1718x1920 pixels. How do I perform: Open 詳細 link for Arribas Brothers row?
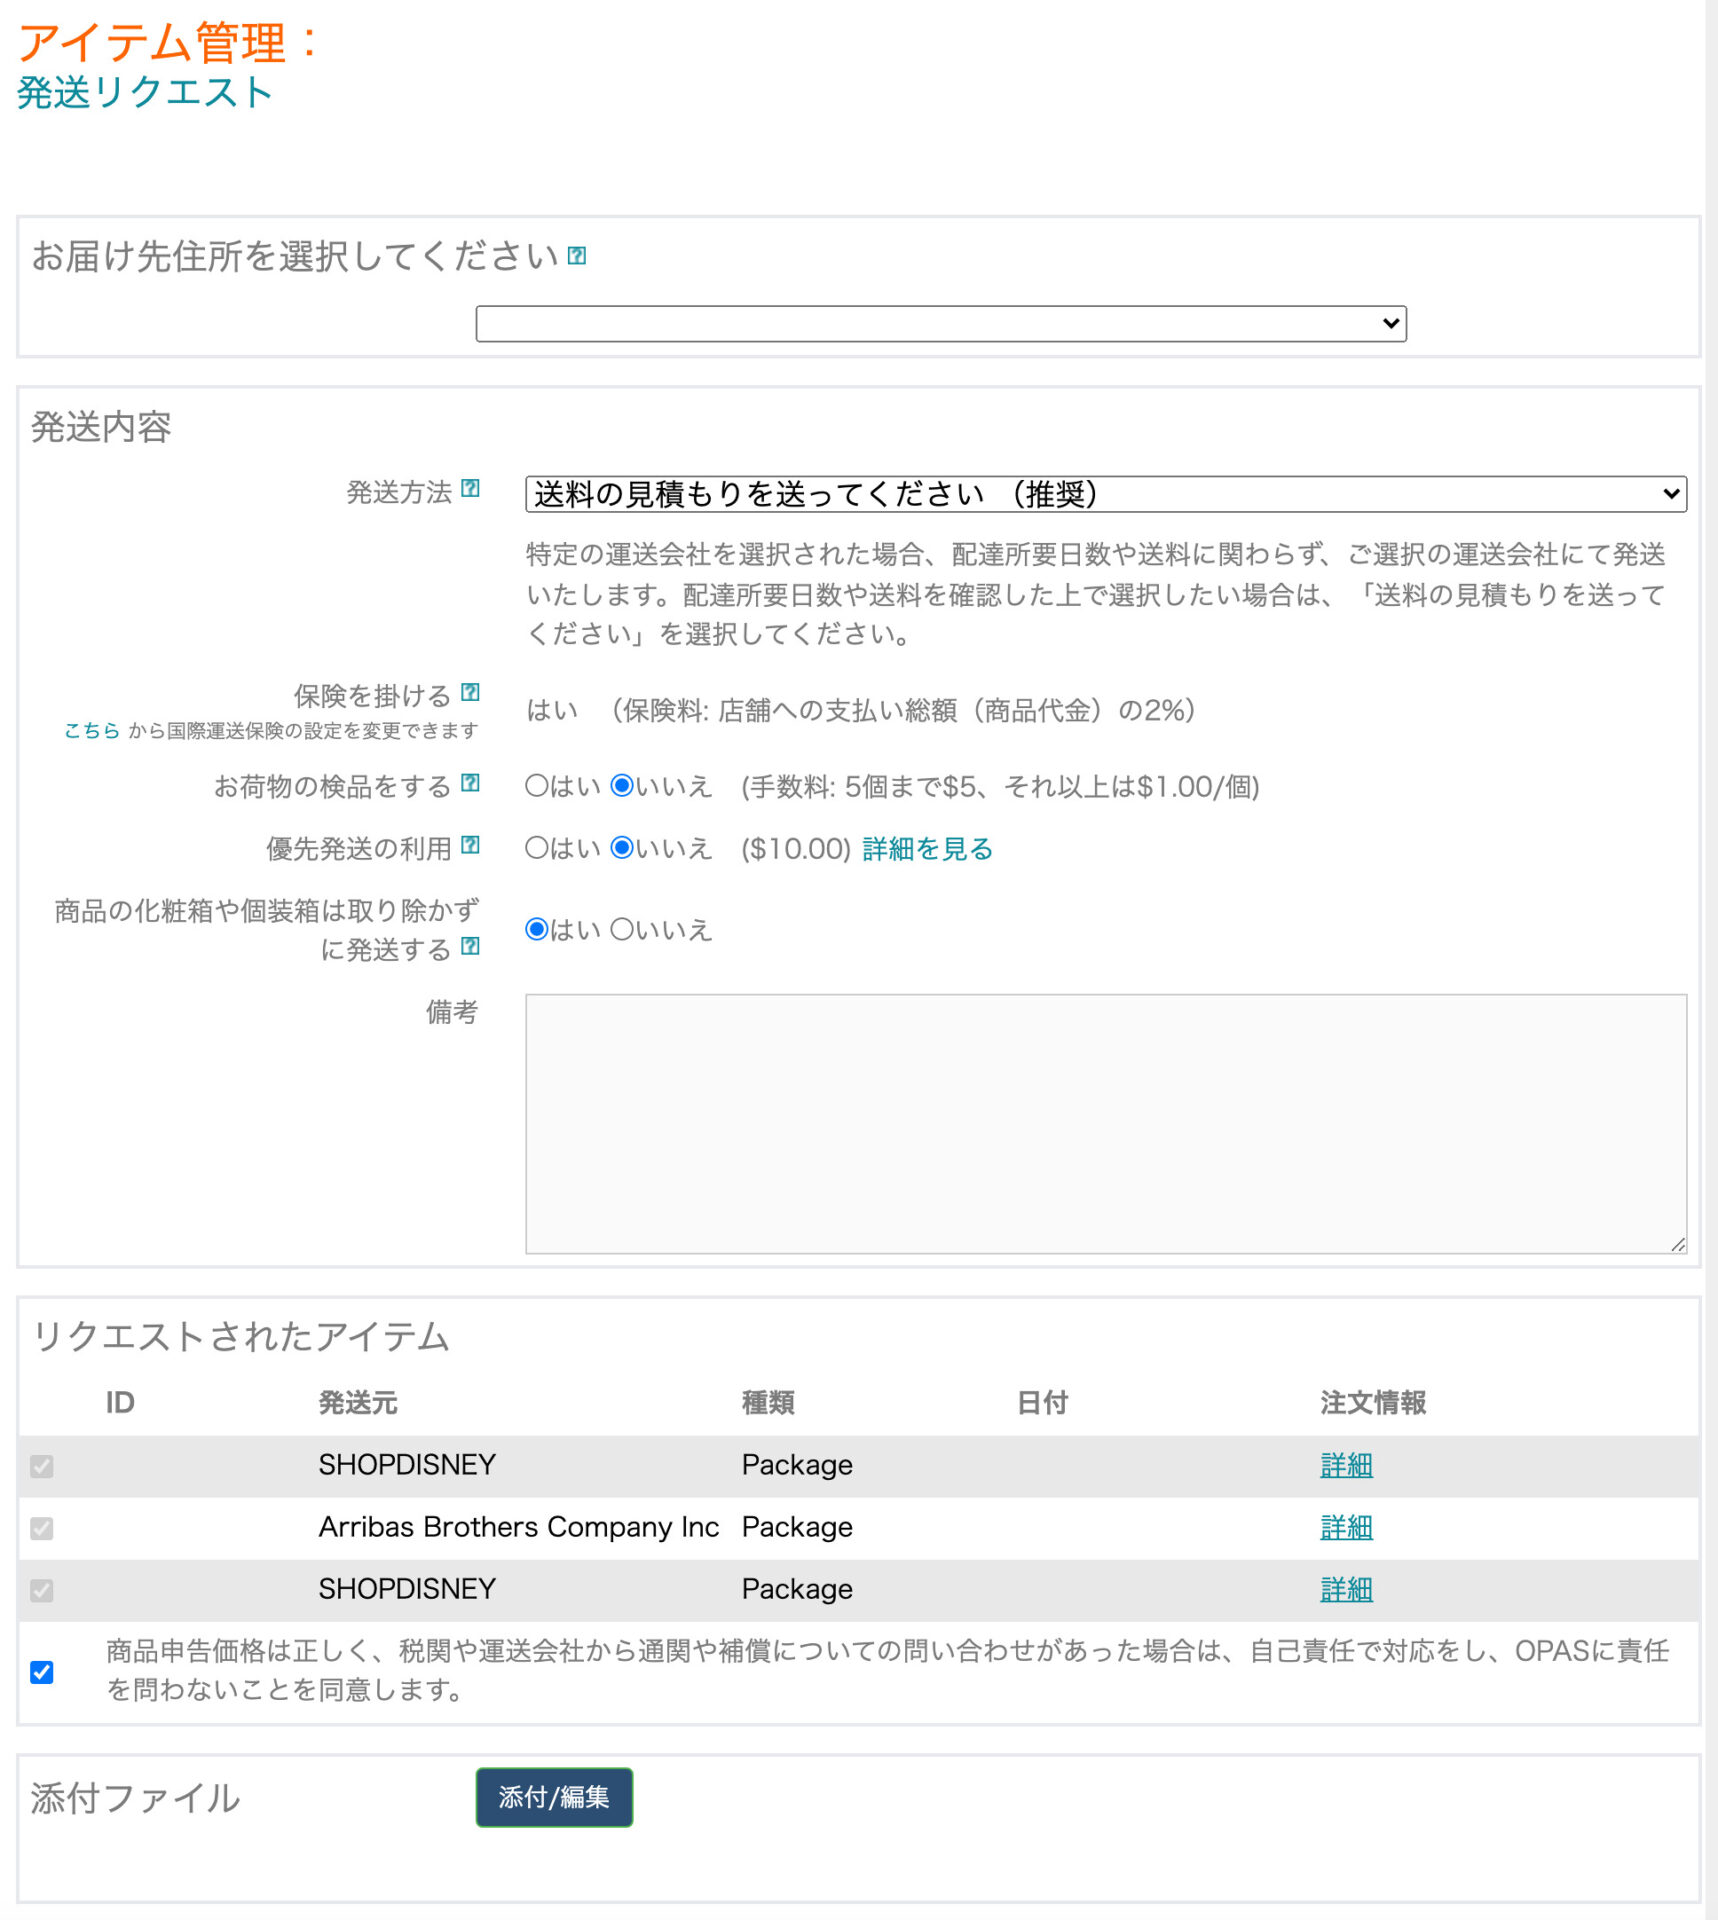pyautogui.click(x=1346, y=1528)
